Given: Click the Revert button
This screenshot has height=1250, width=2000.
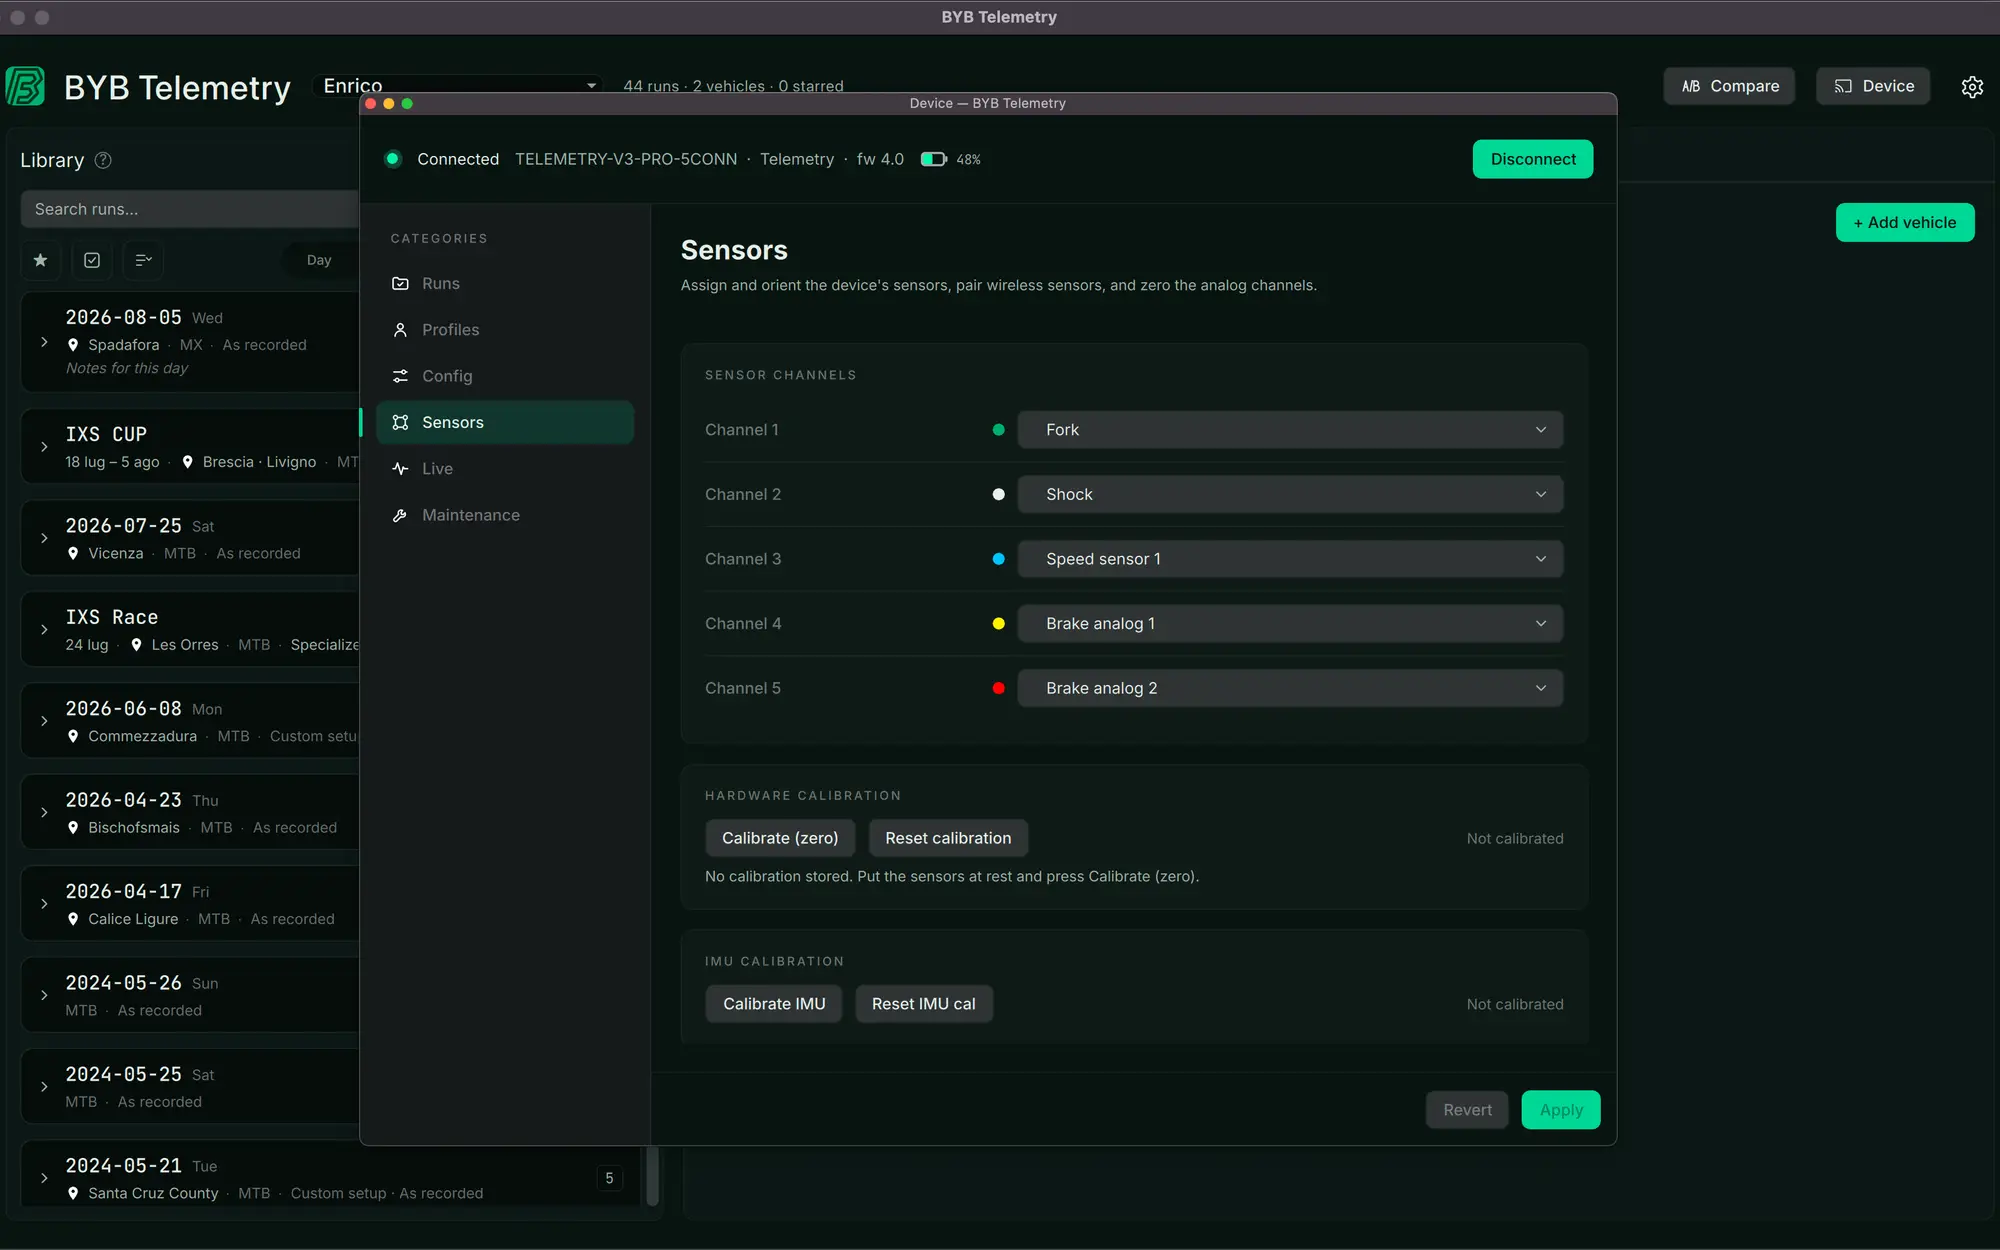Looking at the screenshot, I should (x=1467, y=1110).
